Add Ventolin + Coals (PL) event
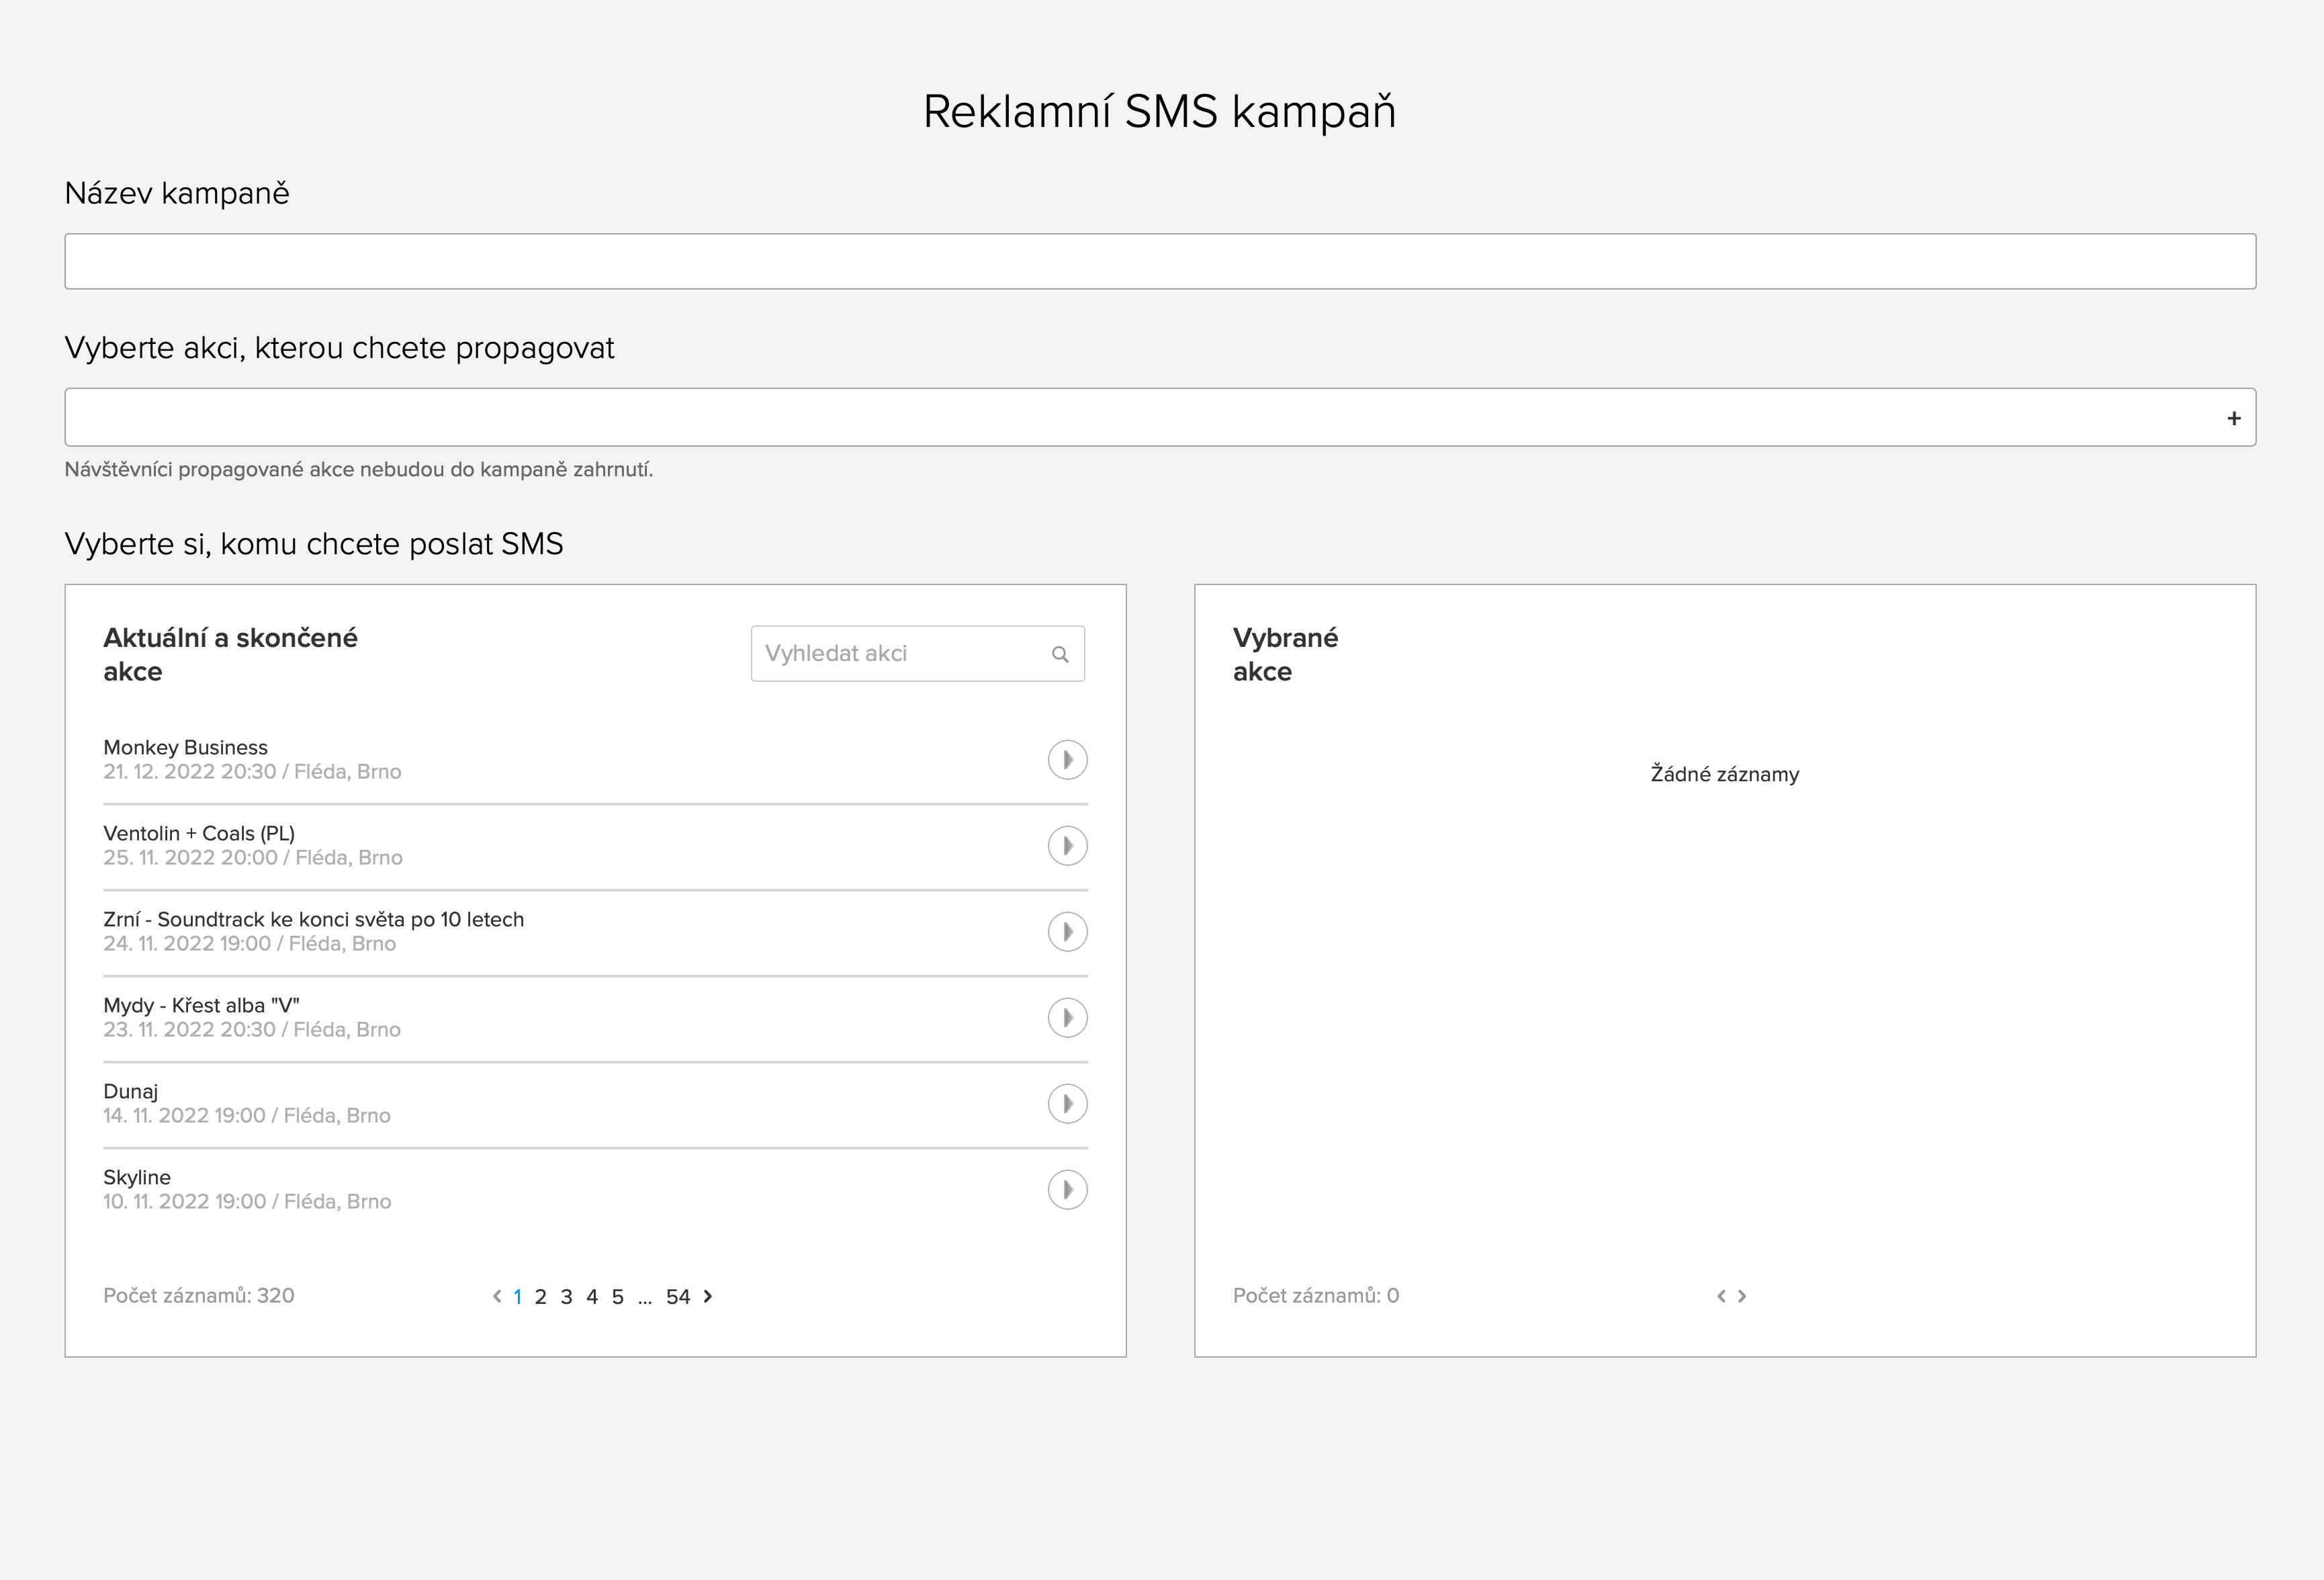The width and height of the screenshot is (2324, 1580). tap(1067, 846)
